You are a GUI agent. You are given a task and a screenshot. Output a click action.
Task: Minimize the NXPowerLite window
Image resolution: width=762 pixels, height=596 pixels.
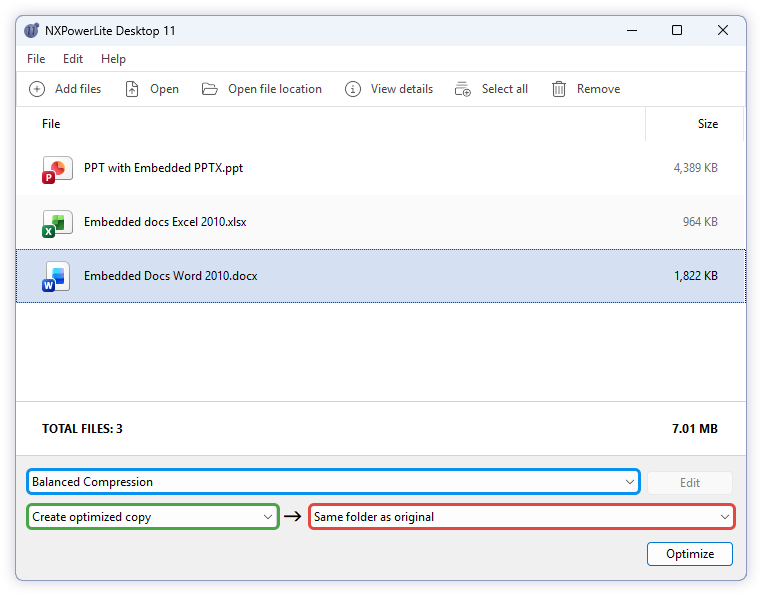[x=632, y=30]
